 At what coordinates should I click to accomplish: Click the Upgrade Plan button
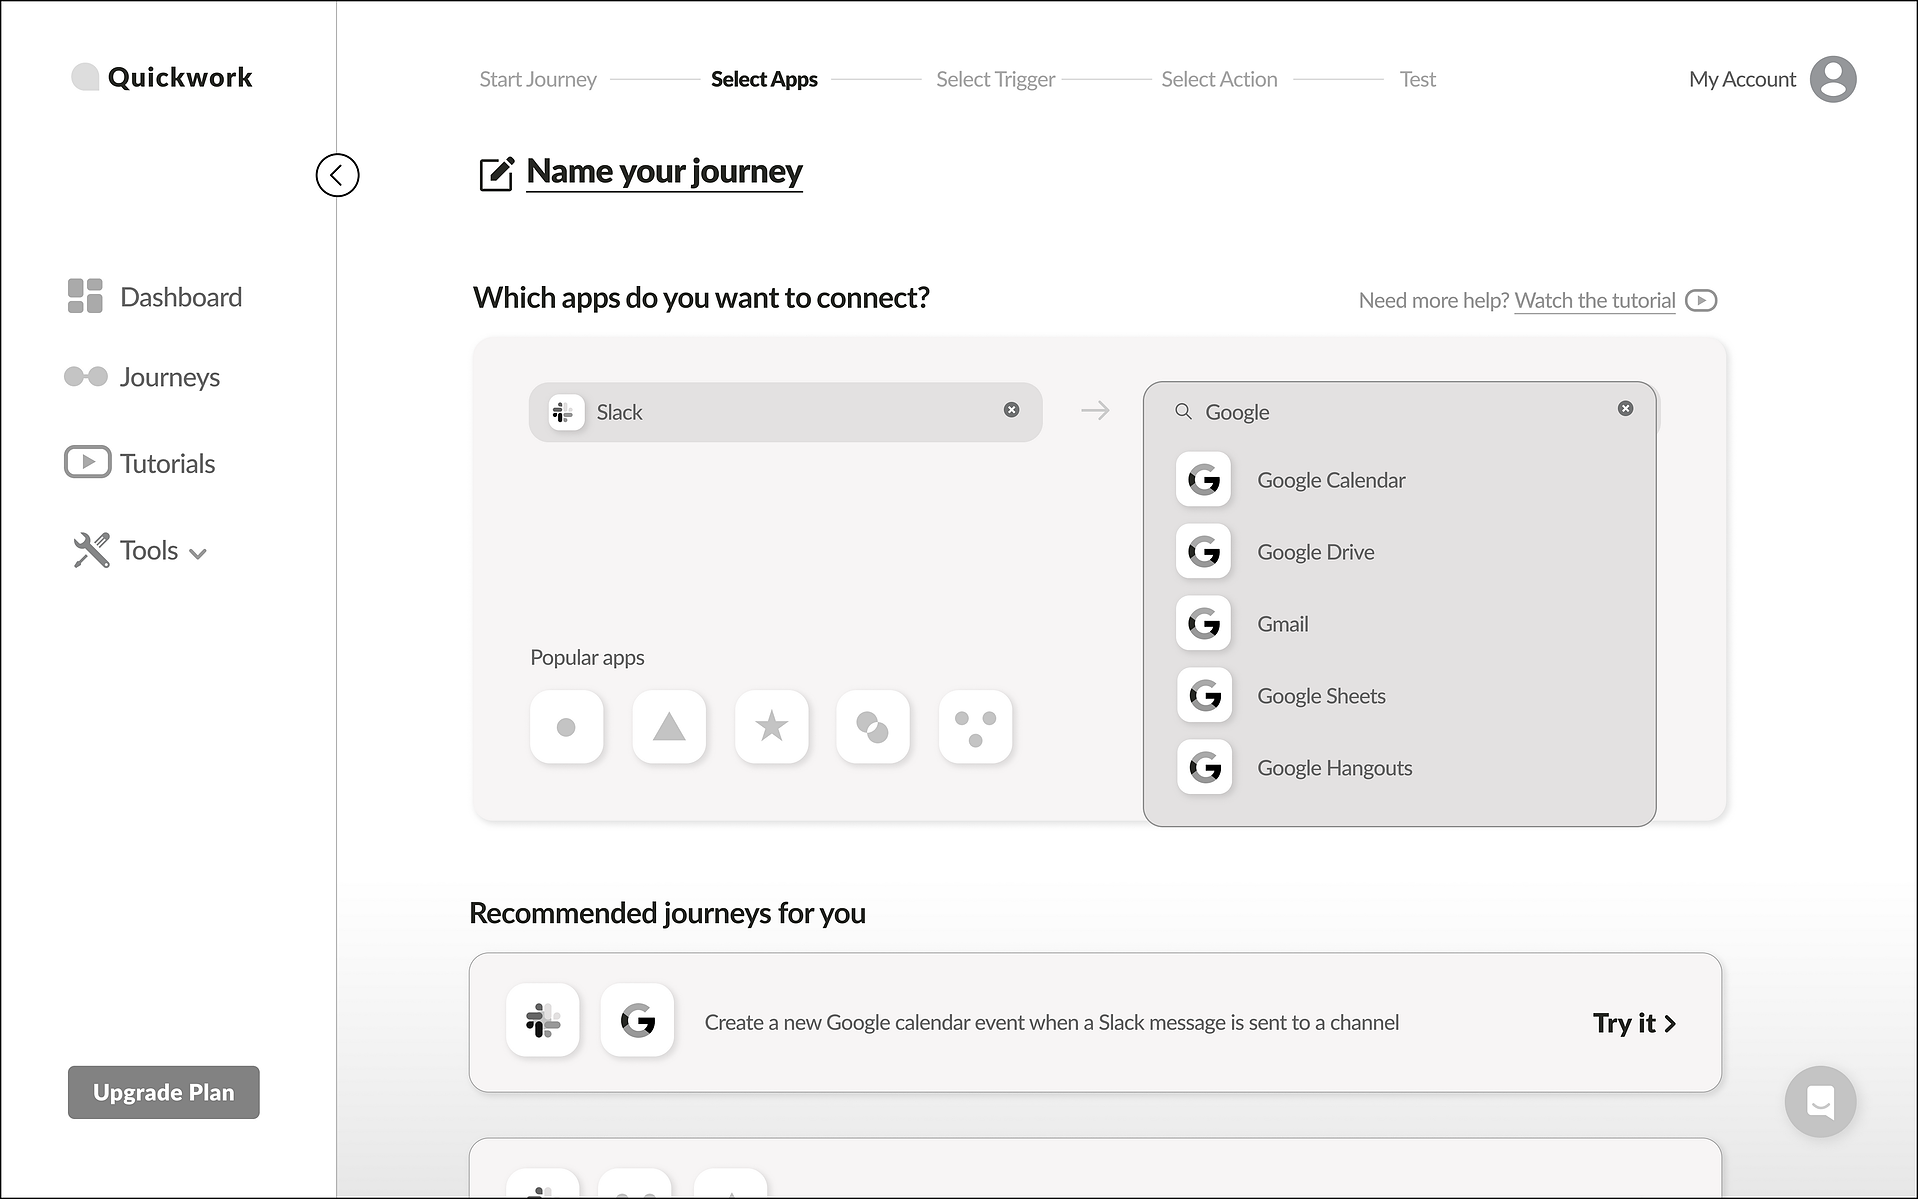[164, 1092]
